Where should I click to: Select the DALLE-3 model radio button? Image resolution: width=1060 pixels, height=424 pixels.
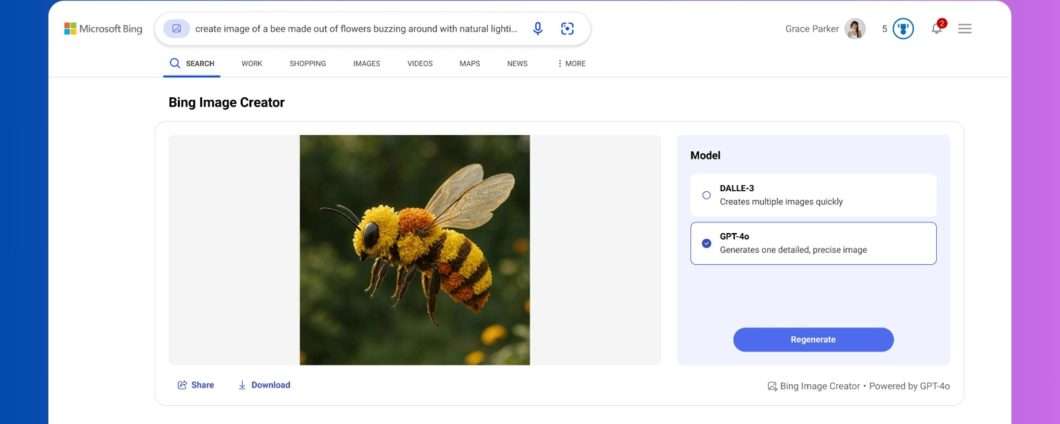click(x=707, y=195)
